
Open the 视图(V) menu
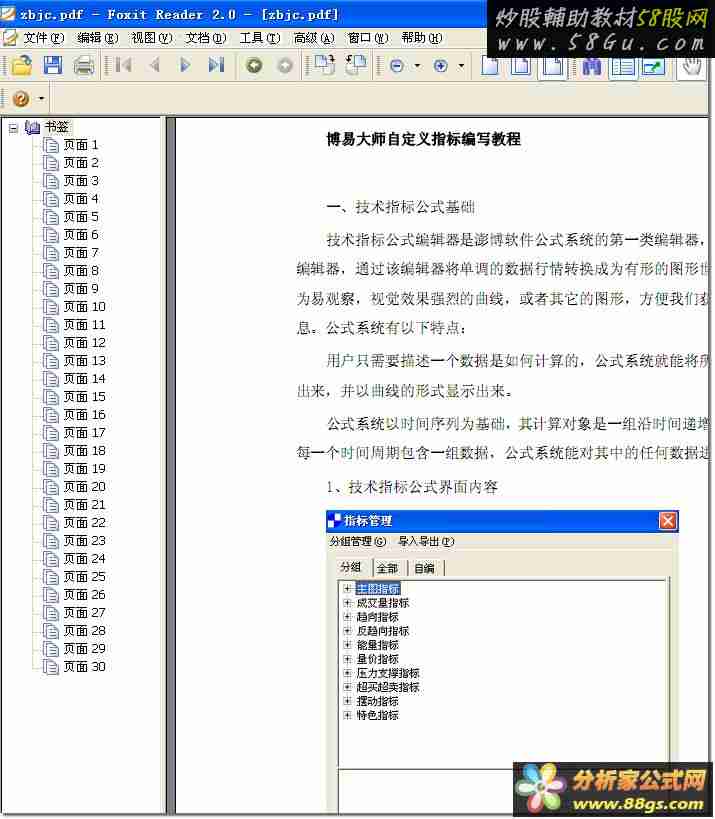[151, 38]
